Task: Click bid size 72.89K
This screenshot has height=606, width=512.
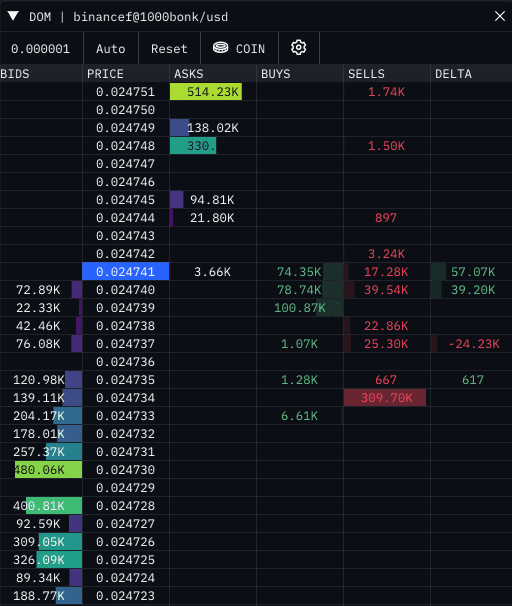Action: coord(38,290)
